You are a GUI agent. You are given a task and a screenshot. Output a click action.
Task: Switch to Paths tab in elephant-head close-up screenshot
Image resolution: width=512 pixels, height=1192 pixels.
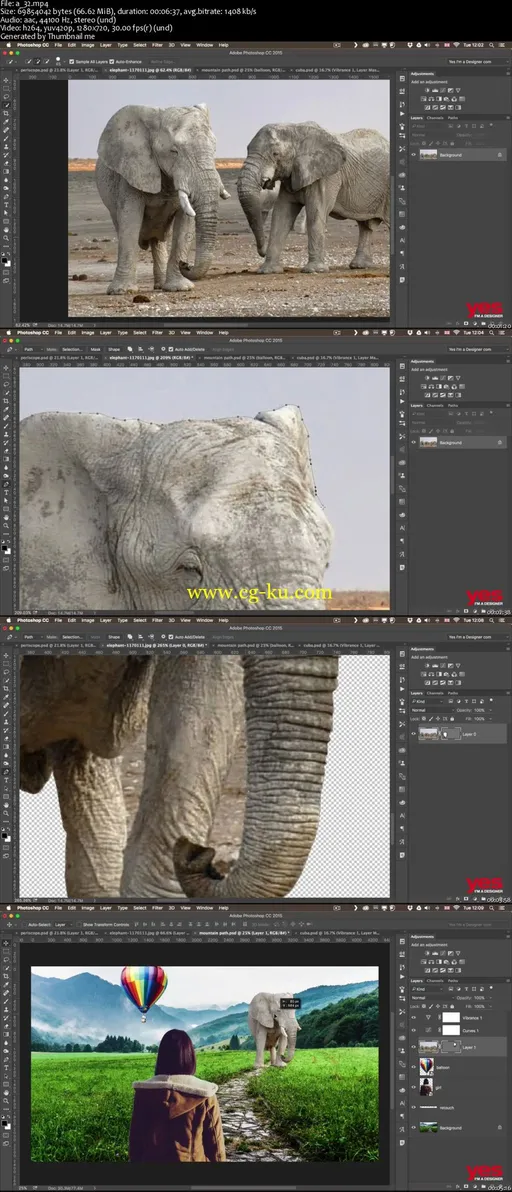[x=454, y=405]
